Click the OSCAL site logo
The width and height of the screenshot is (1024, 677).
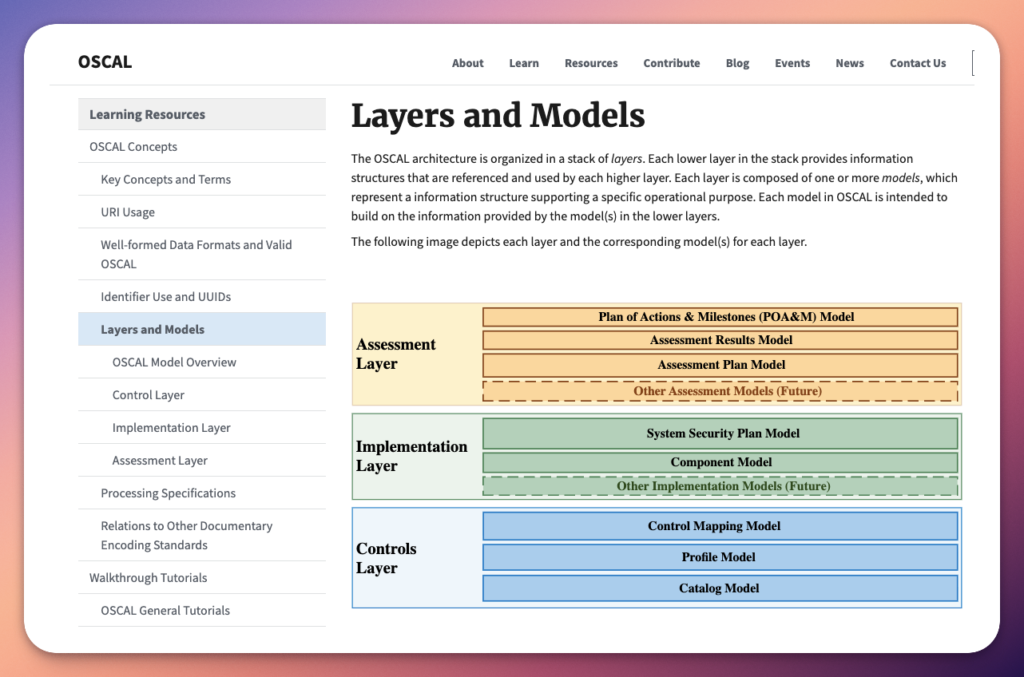pos(105,62)
